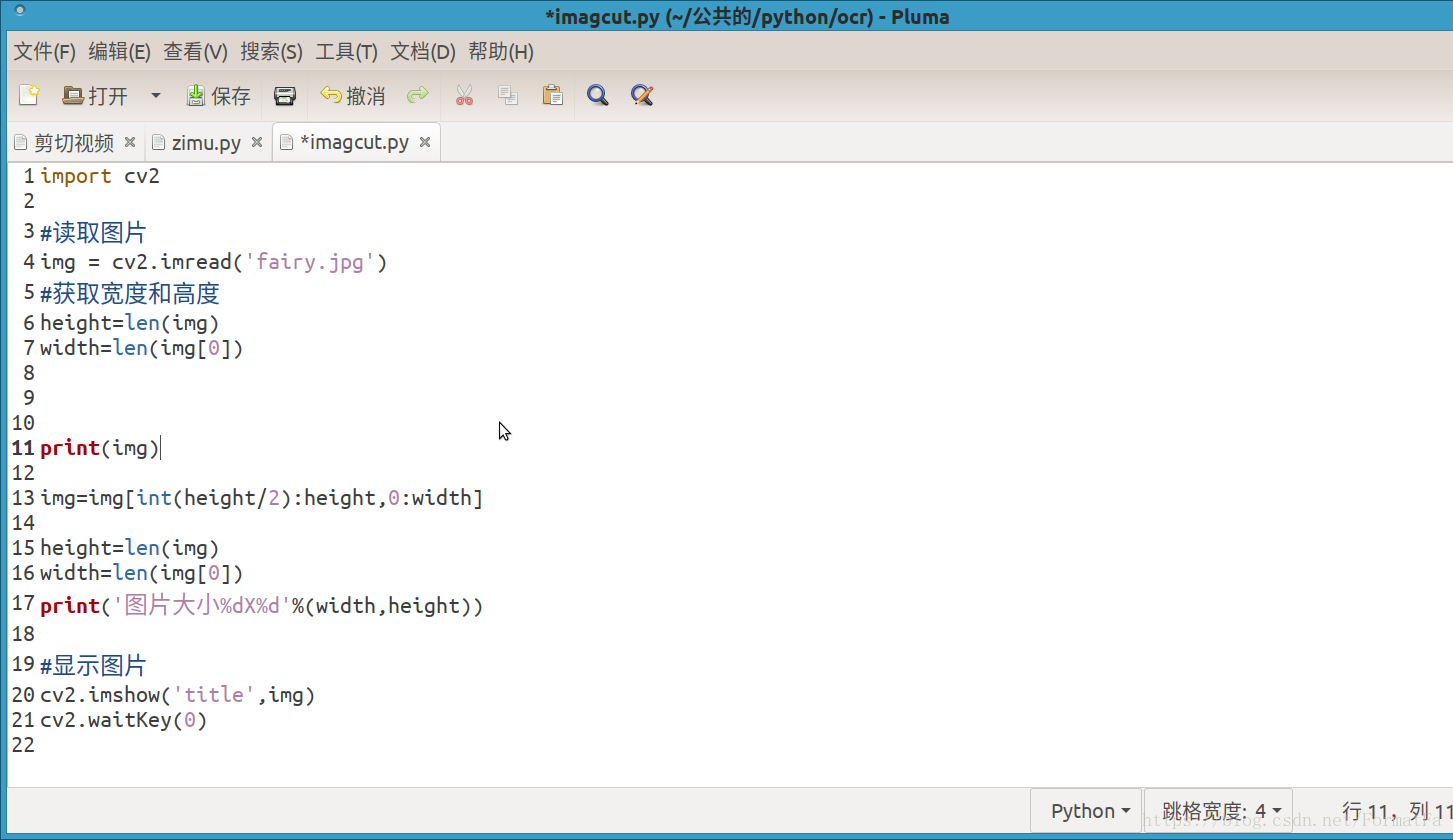Close the *imagcut.py tab
This screenshot has height=840, width=1453.
[x=425, y=143]
